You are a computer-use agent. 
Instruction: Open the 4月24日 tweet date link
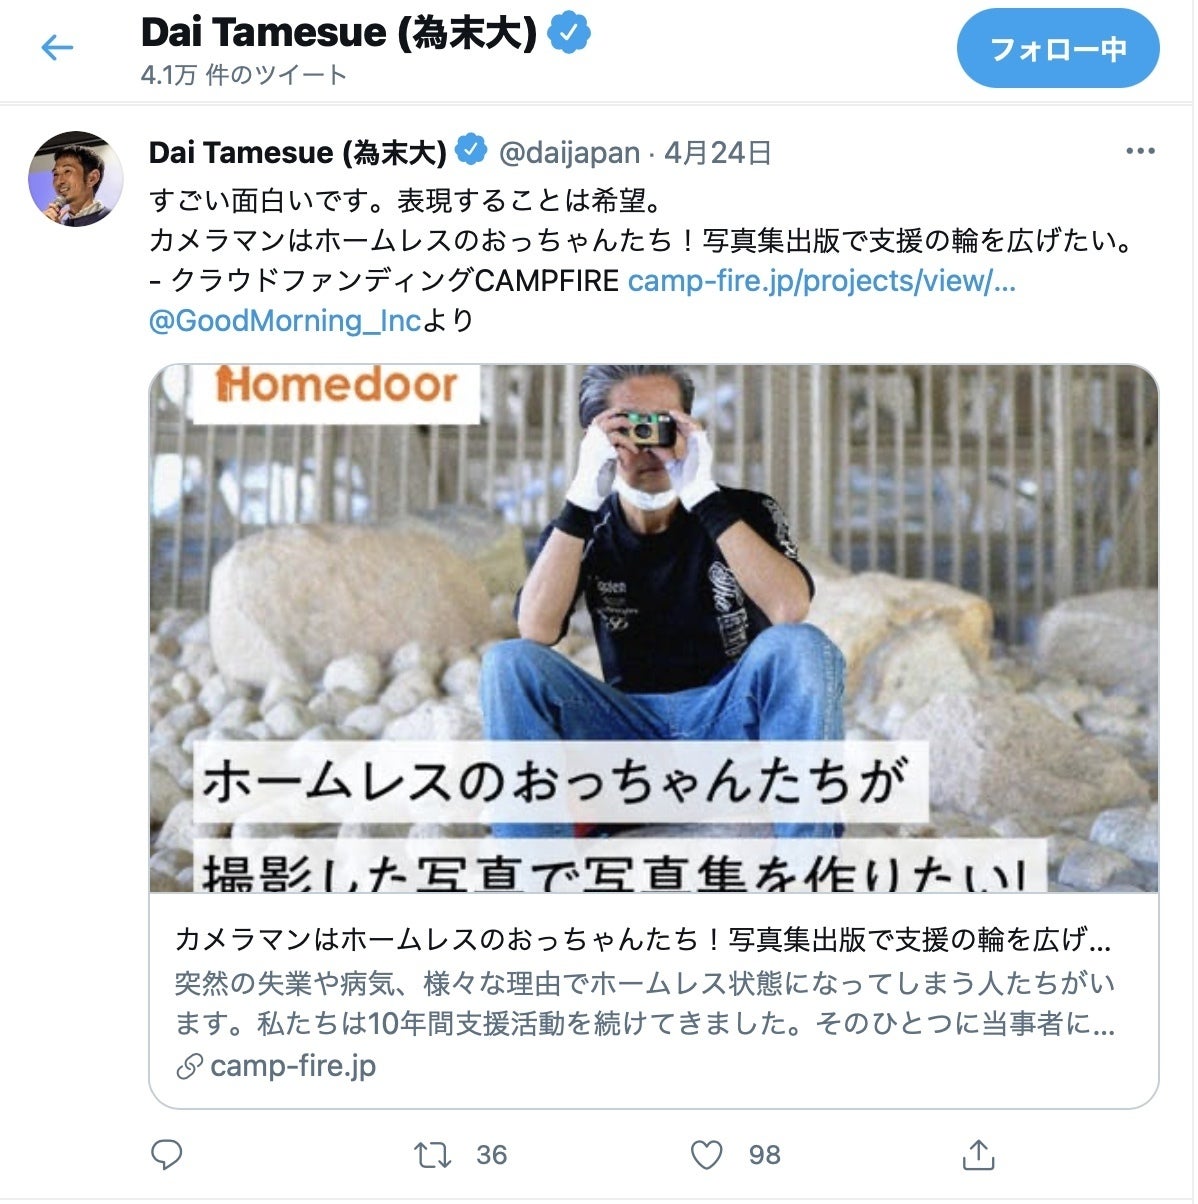(x=718, y=152)
